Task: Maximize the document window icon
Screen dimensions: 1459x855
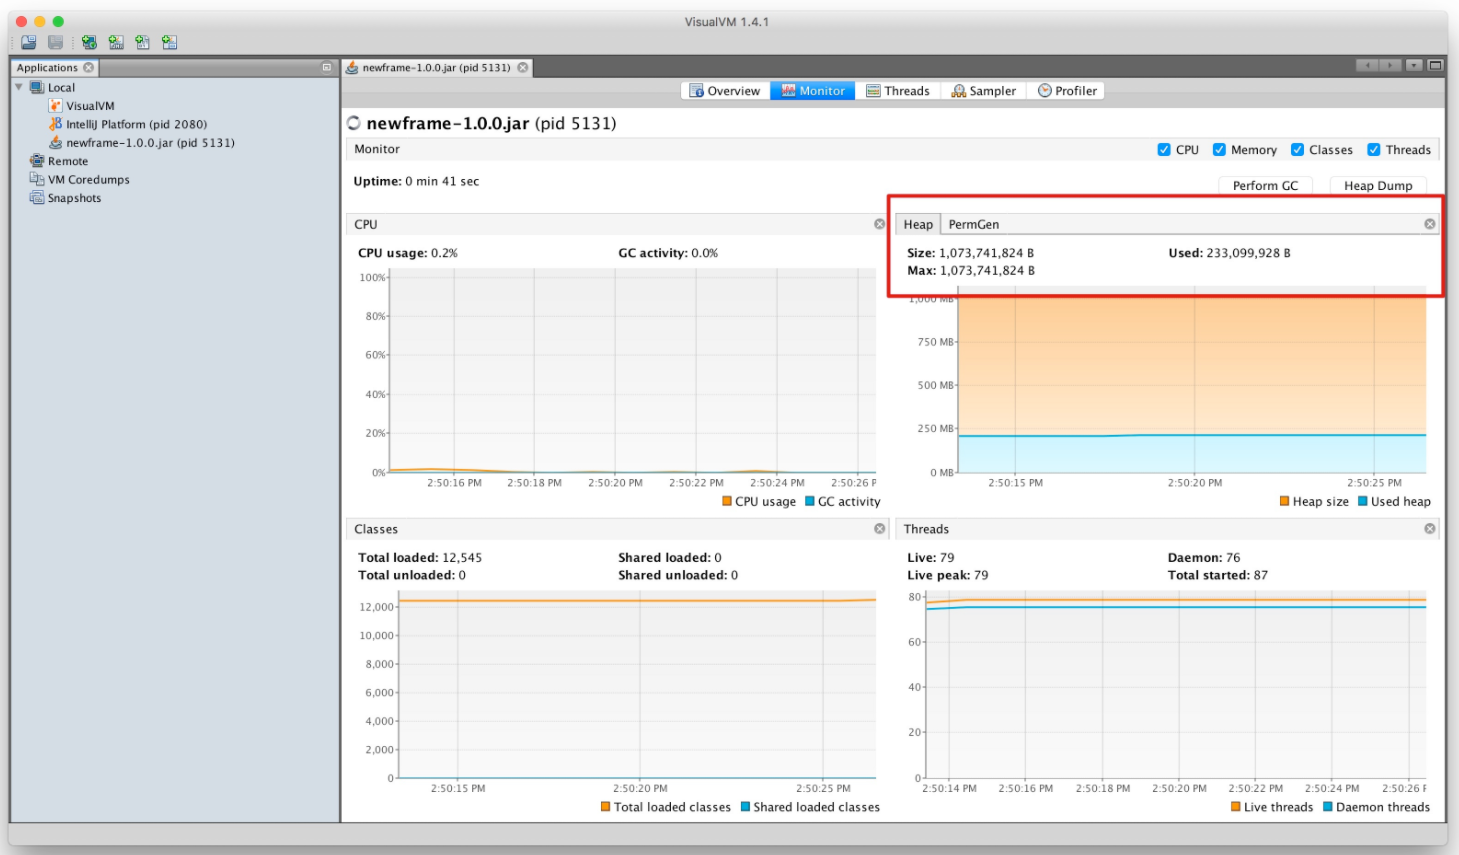Action: [x=1435, y=65]
